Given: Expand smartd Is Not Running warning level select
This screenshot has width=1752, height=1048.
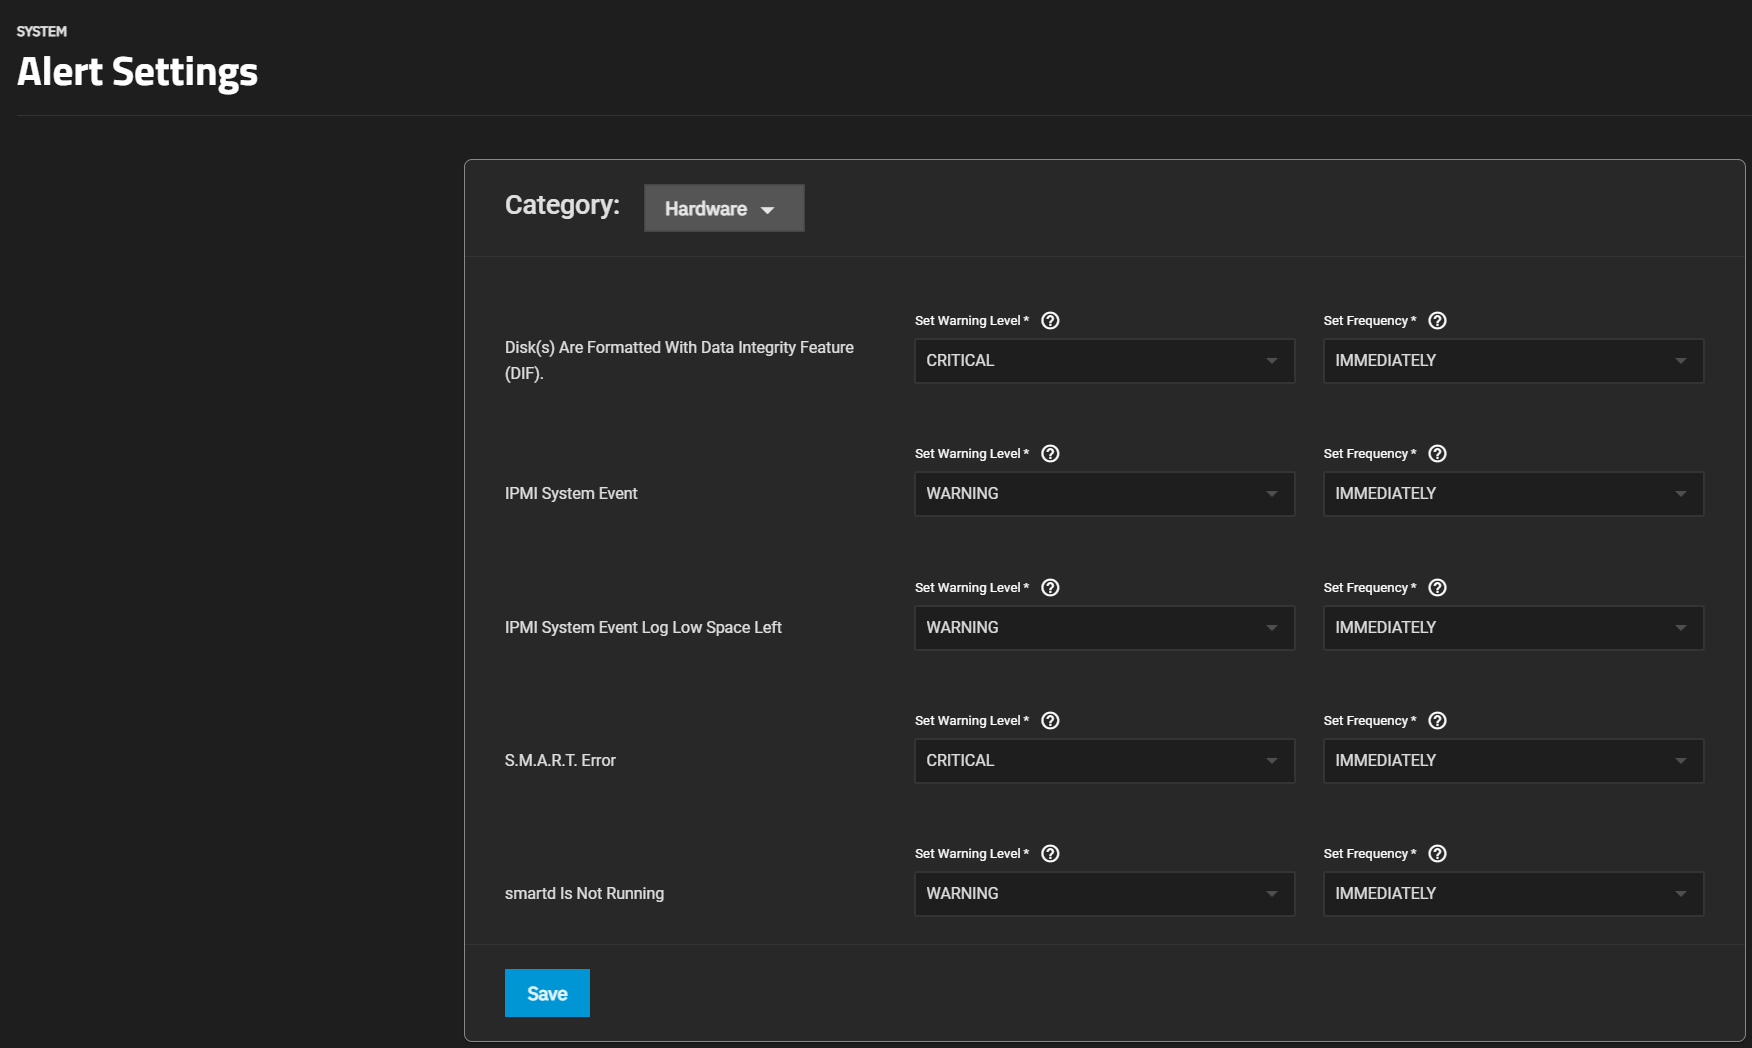Looking at the screenshot, I should pos(1104,894).
